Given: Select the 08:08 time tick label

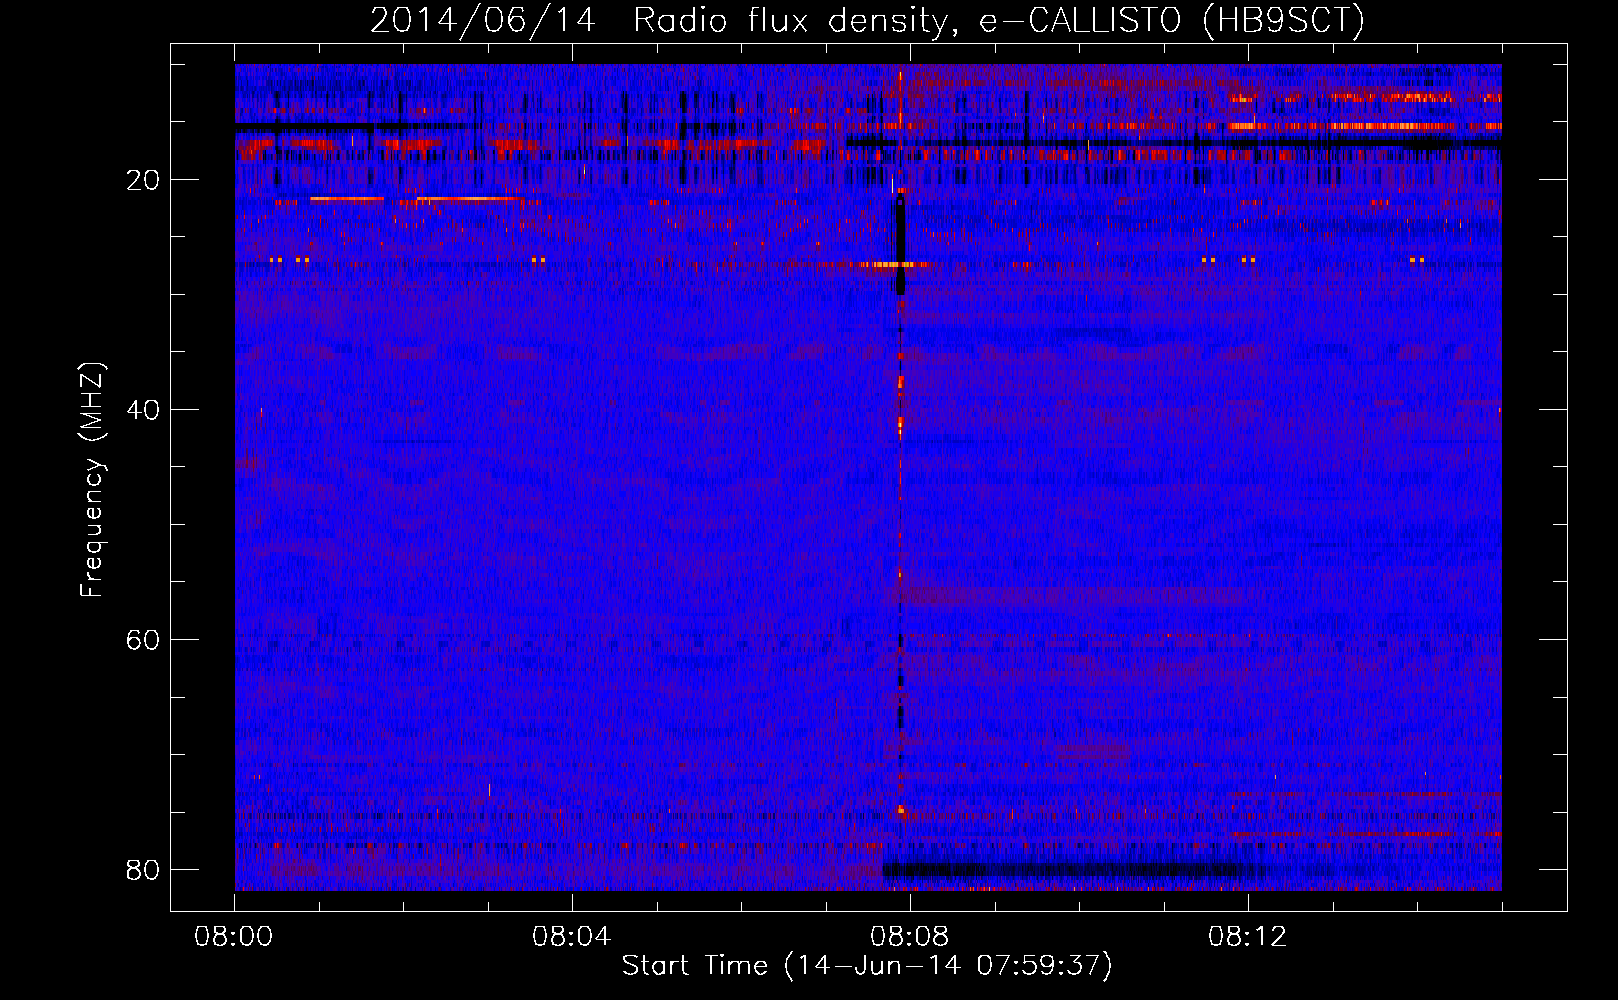Looking at the screenshot, I should [910, 937].
